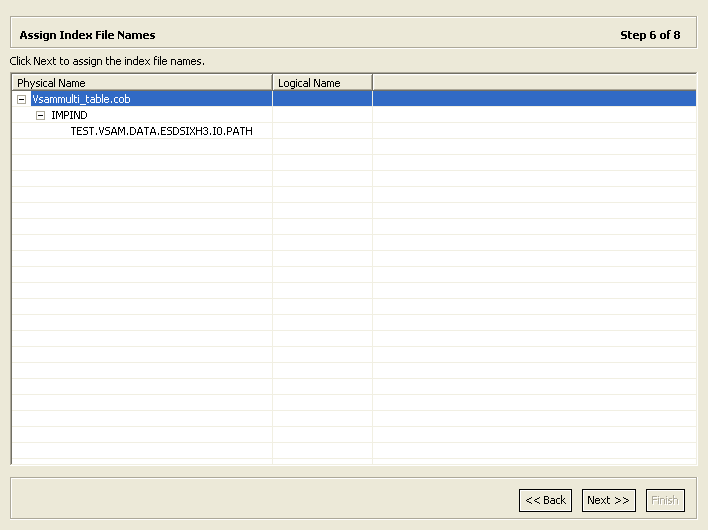Select the IMPIND tree item
708x530 pixels.
(x=69, y=115)
